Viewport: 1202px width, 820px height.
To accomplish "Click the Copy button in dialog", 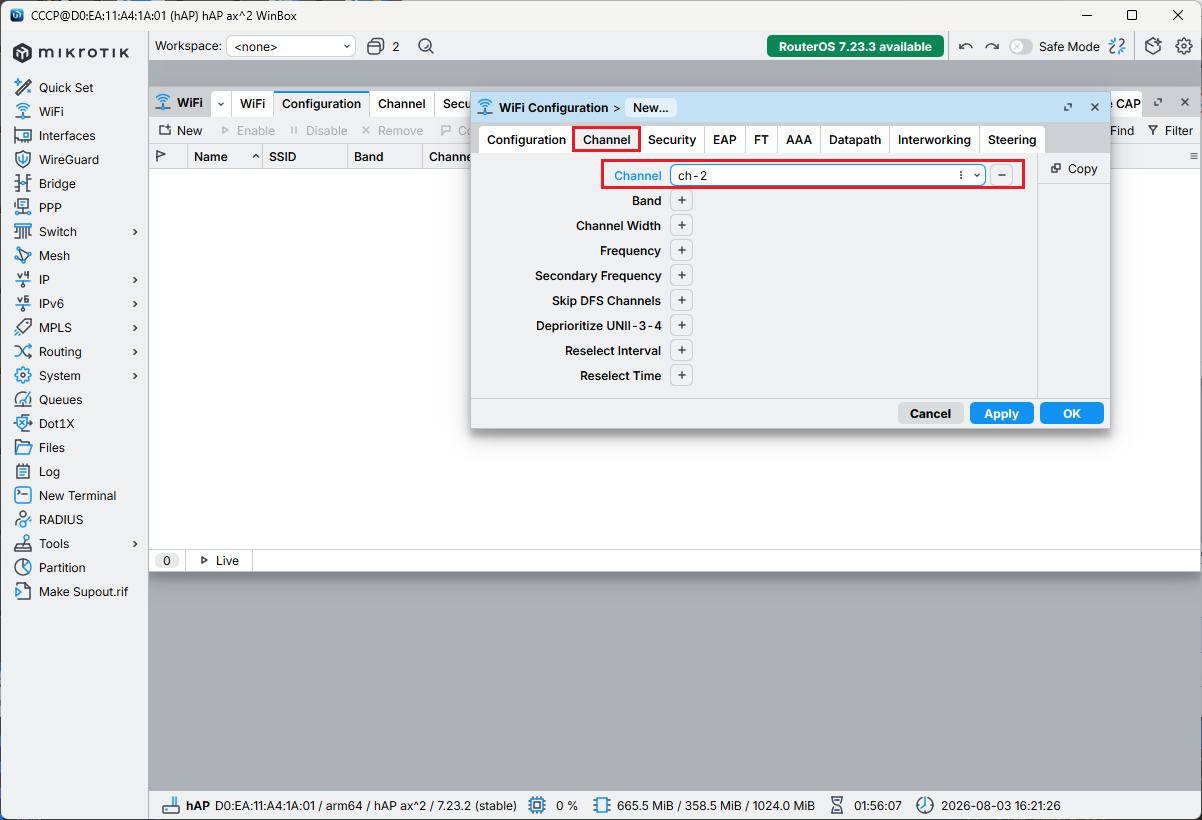I will click(x=1074, y=169).
